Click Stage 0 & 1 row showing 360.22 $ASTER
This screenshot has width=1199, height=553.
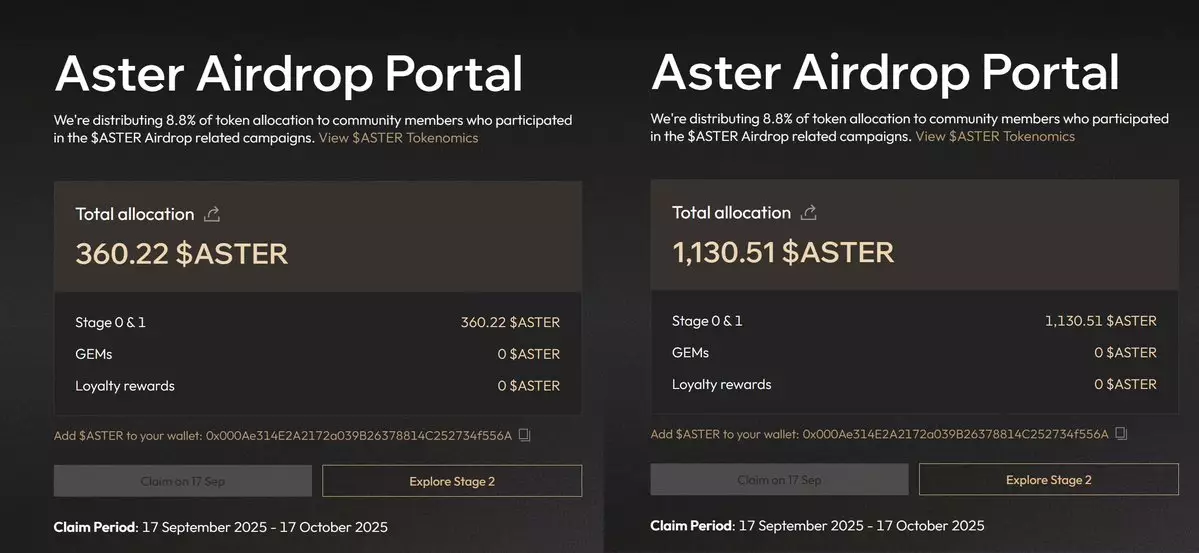click(317, 322)
